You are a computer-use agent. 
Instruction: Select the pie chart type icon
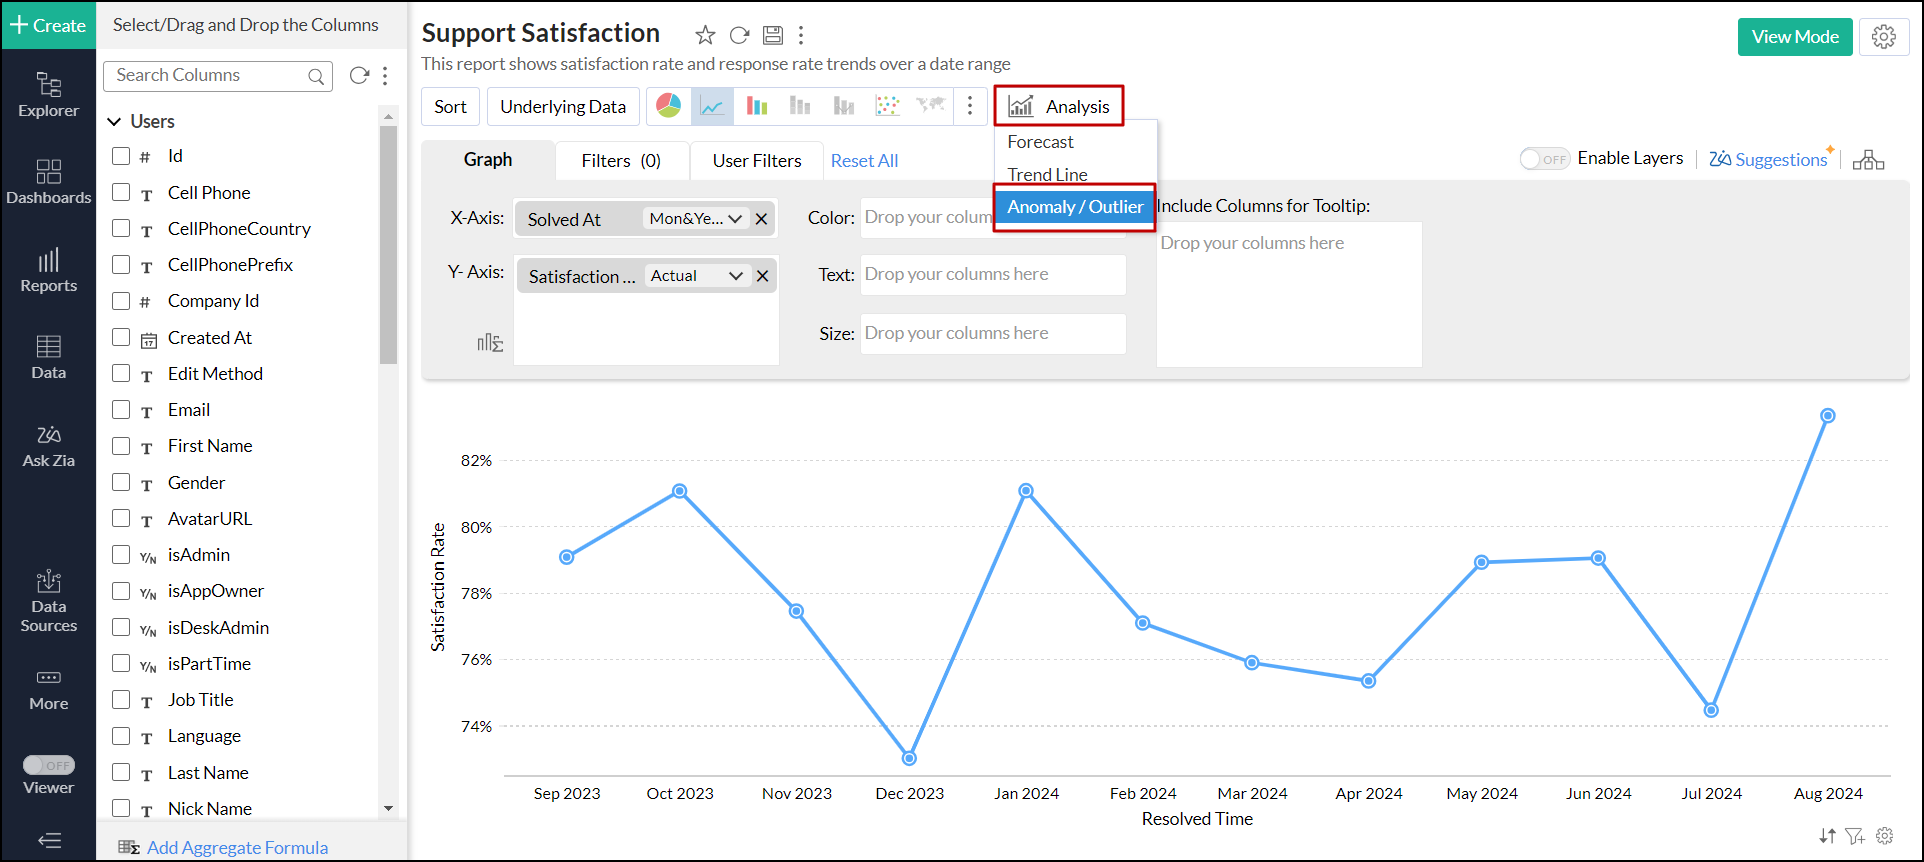pos(669,106)
